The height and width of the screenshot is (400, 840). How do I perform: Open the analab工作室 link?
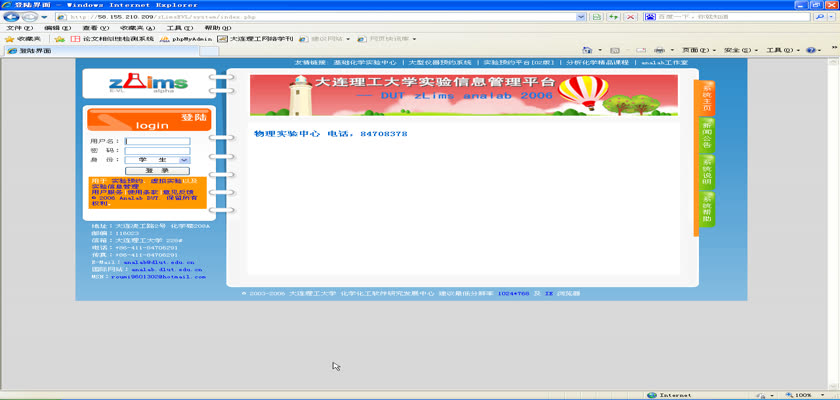tap(664, 63)
